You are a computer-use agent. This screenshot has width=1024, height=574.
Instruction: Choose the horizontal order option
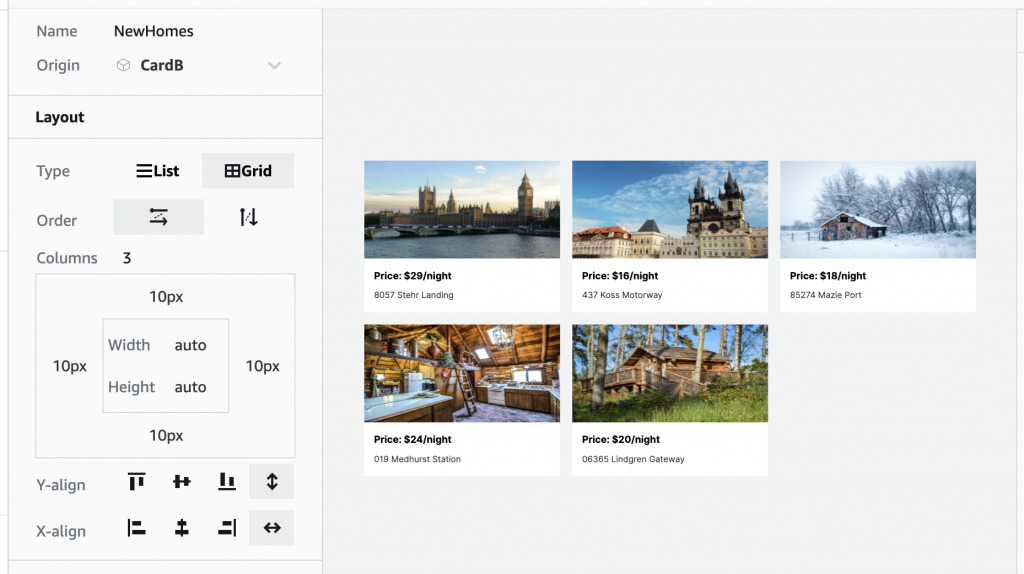(159, 217)
